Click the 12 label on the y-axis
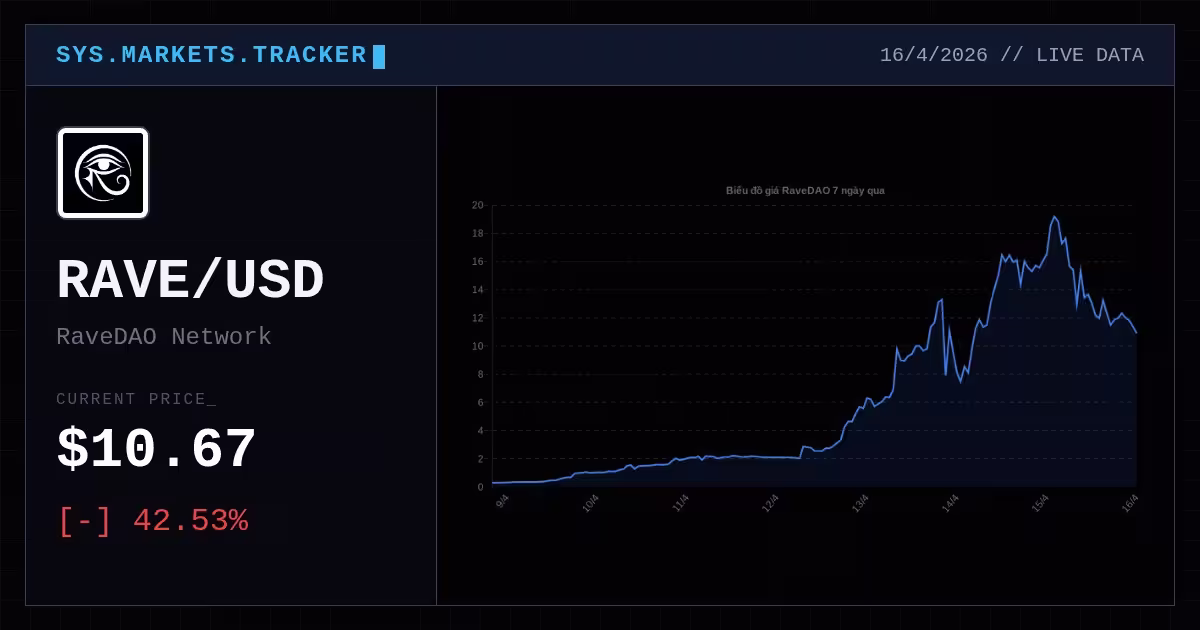This screenshot has width=1200, height=630. coord(478,318)
